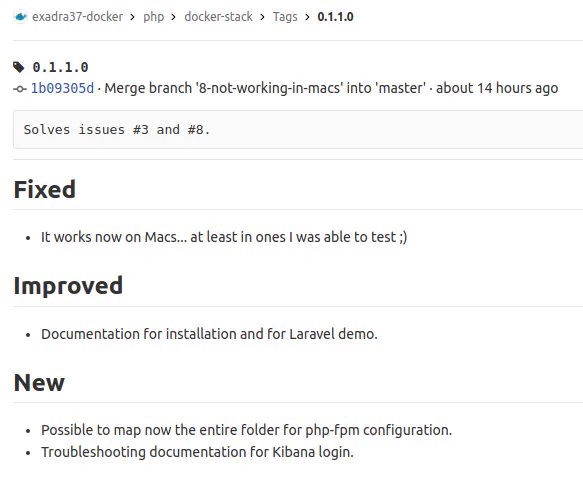
Task: Click the tag icon beside 0.1.1.0
Action: pyautogui.click(x=19, y=67)
